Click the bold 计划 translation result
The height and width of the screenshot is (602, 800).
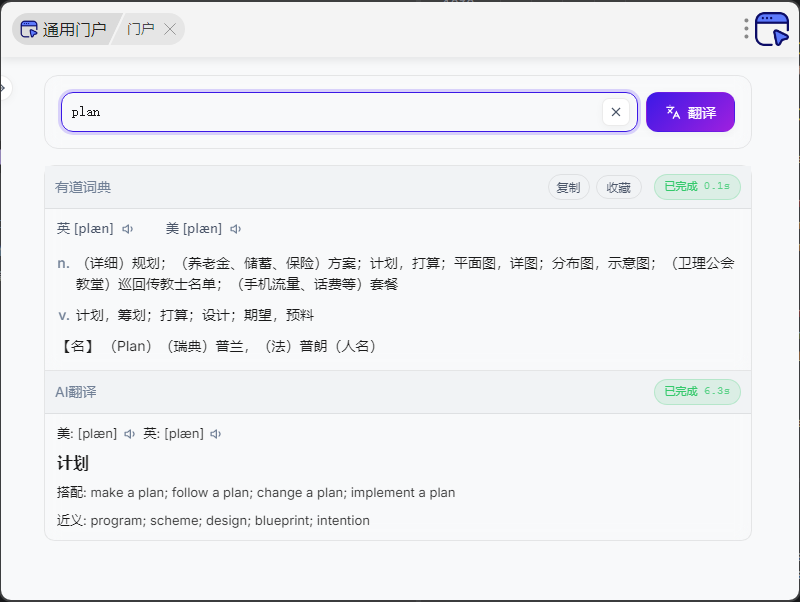[73, 463]
